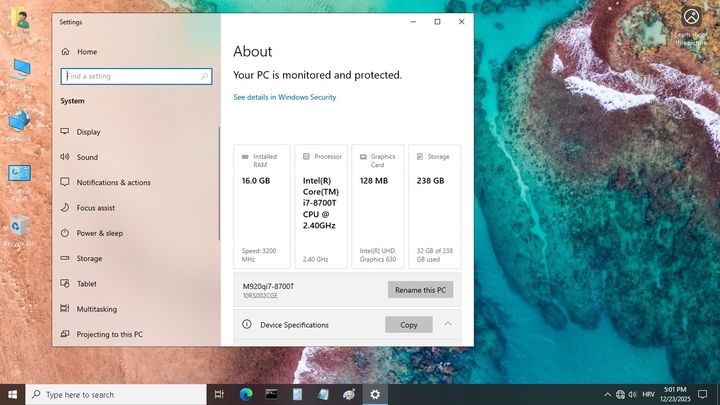Go to Notifications & actions settings
This screenshot has width=720, height=405.
coord(113,183)
